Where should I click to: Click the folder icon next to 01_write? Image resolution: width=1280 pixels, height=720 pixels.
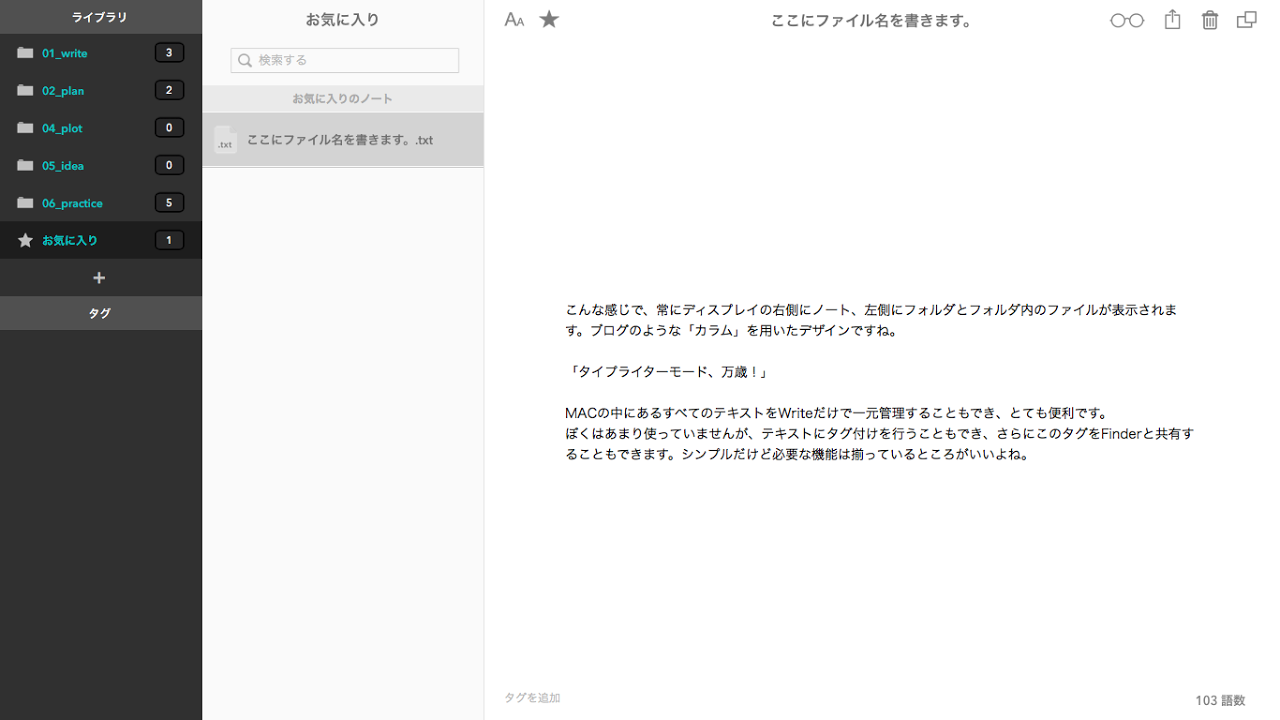(x=26, y=53)
